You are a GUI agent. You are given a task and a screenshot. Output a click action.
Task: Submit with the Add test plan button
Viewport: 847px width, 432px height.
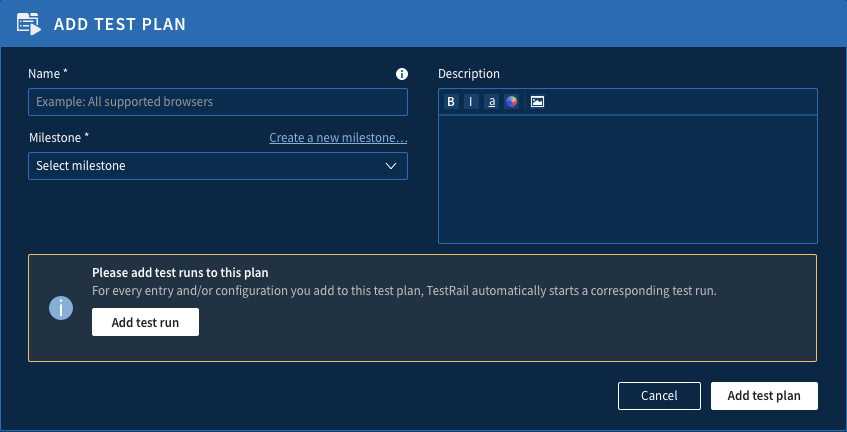click(x=764, y=396)
